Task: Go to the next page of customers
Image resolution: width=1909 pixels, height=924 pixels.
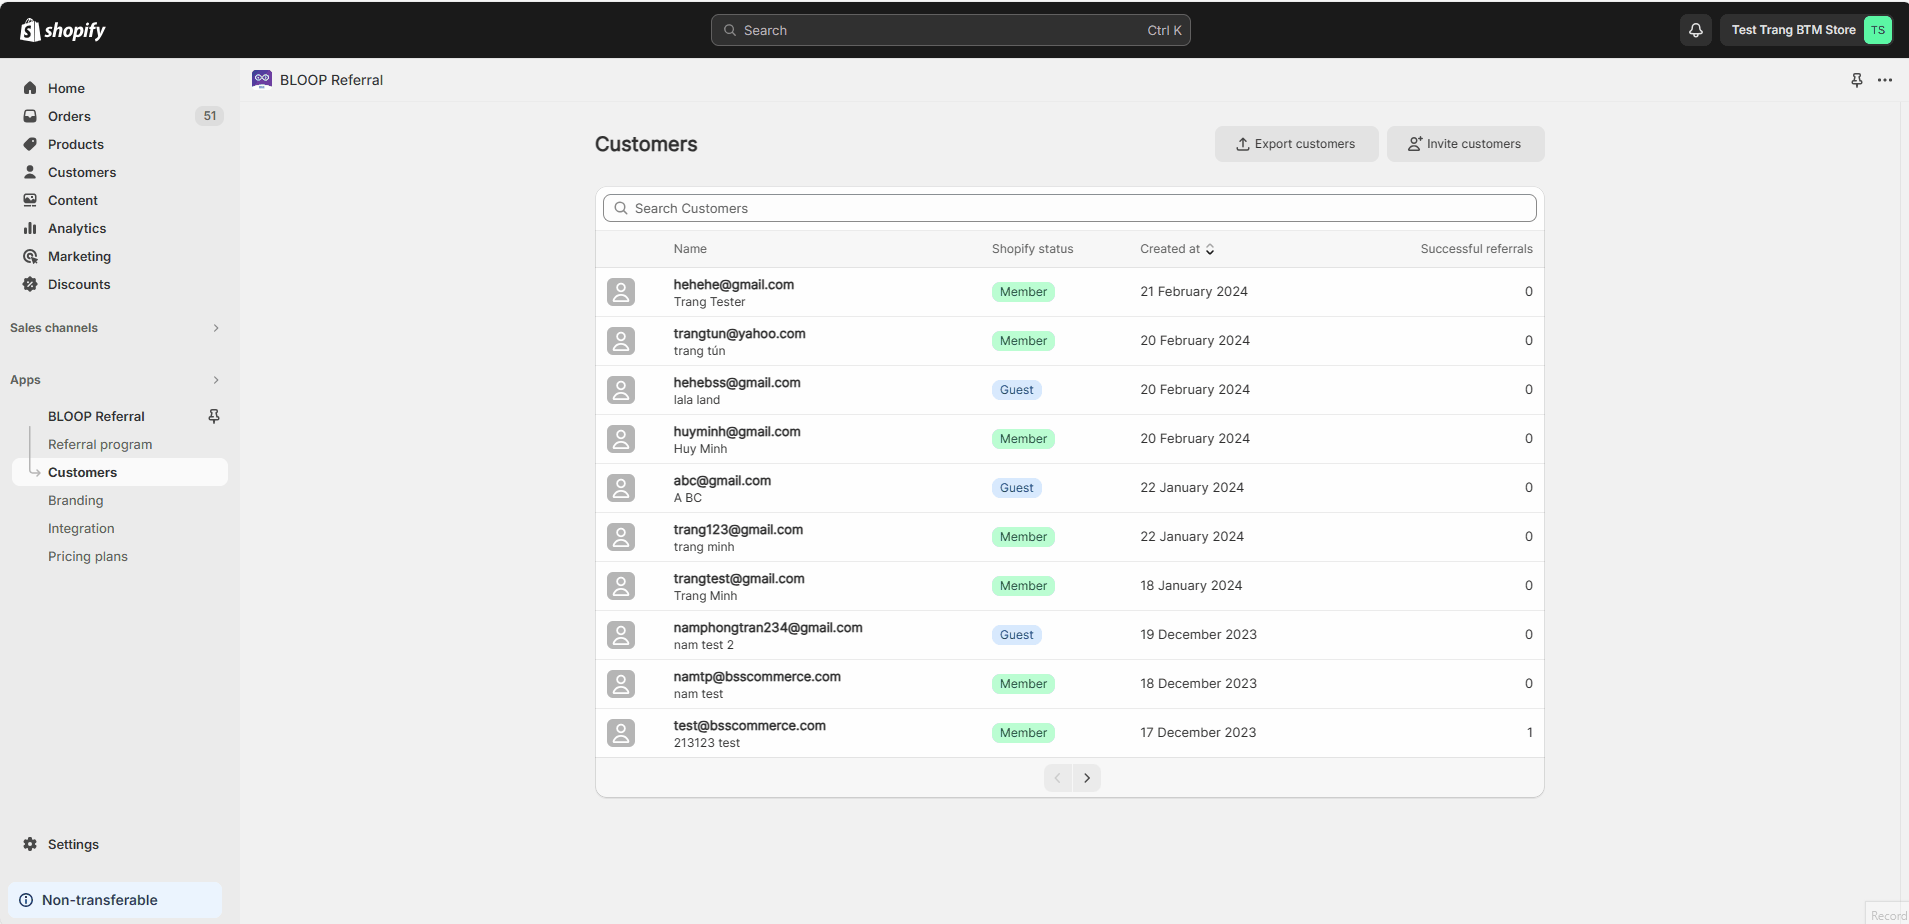Action: (1086, 778)
